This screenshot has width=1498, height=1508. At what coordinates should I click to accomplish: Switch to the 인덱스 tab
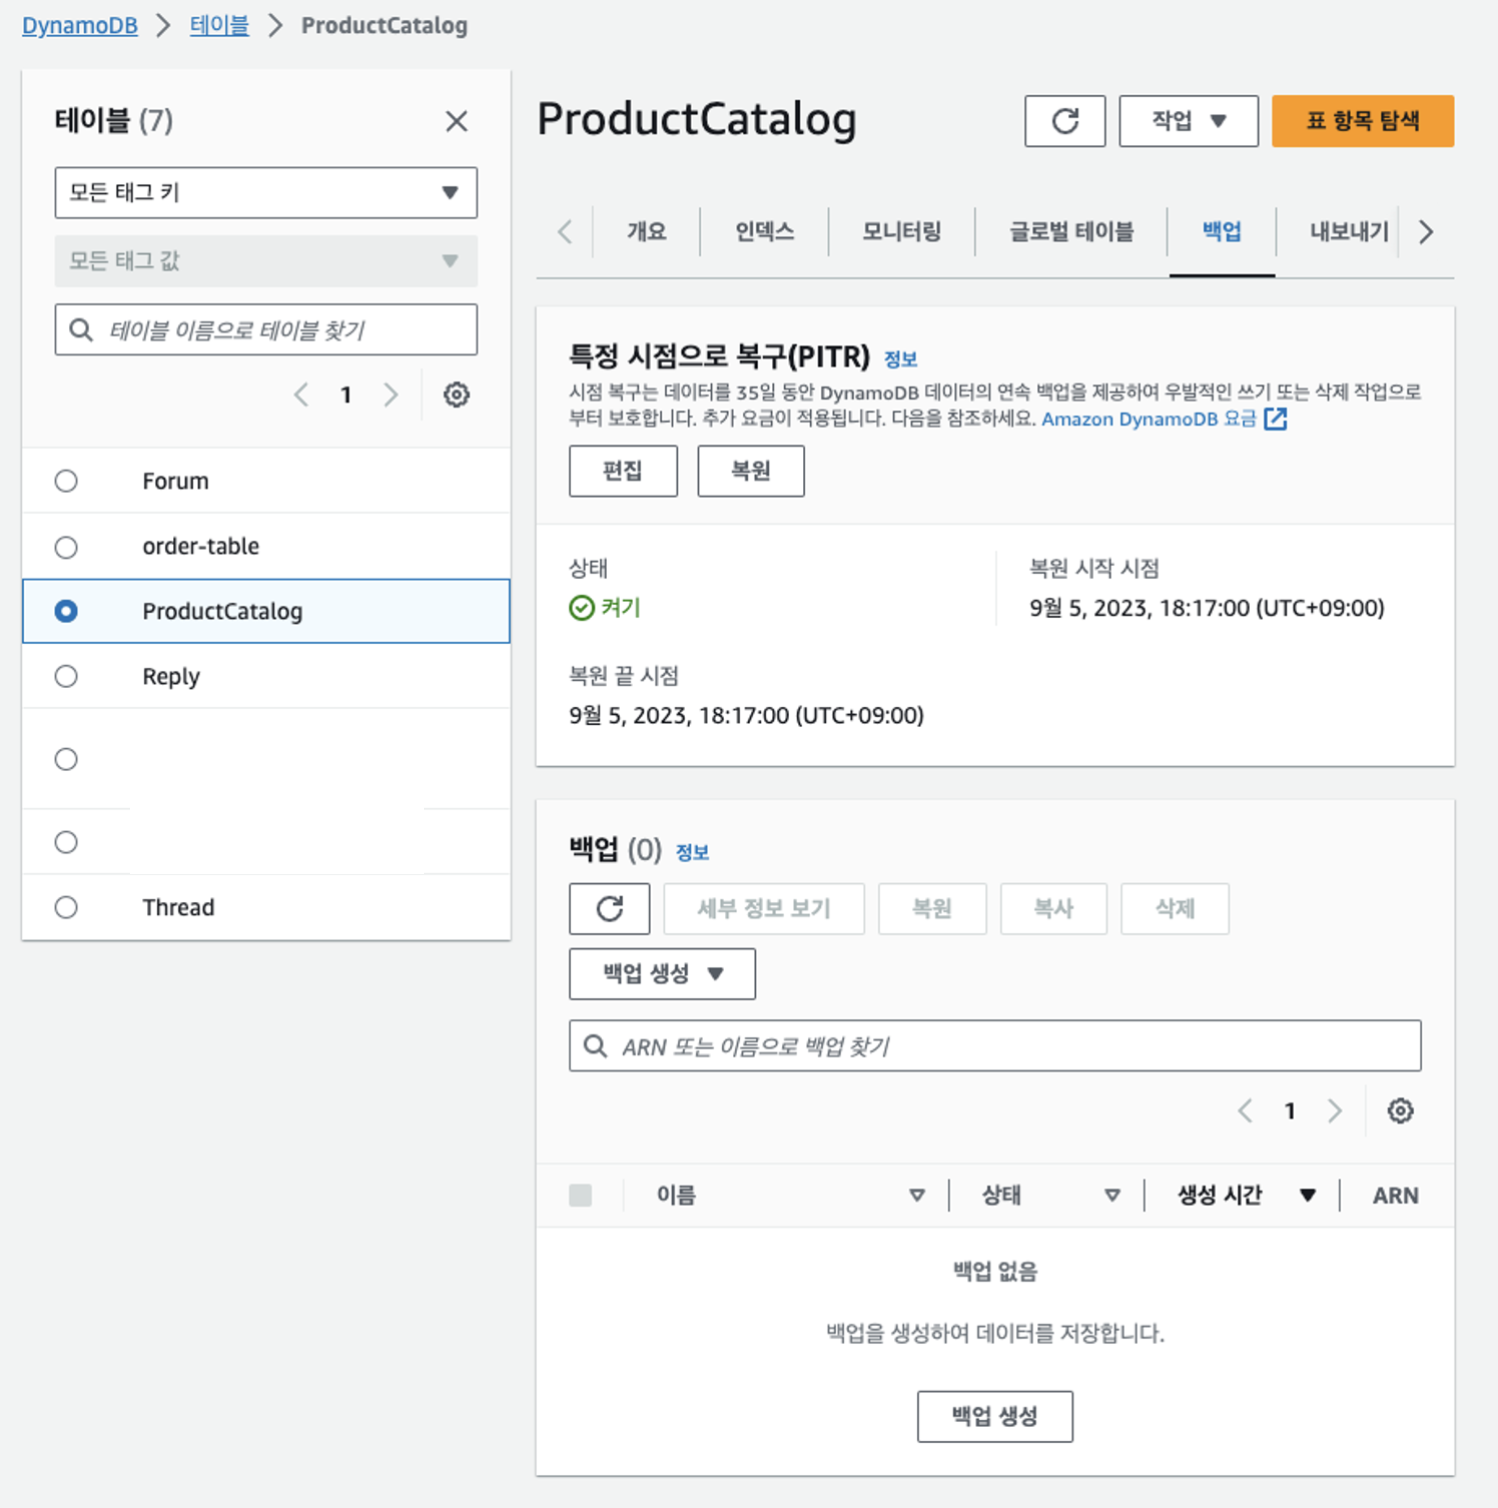[x=764, y=232]
